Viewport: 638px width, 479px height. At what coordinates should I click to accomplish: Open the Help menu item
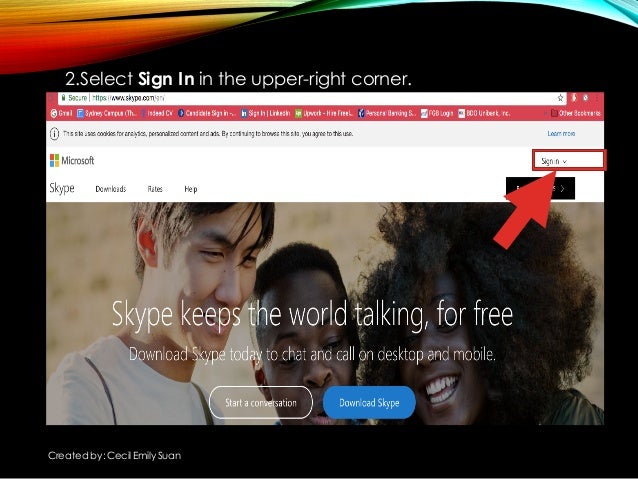191,189
